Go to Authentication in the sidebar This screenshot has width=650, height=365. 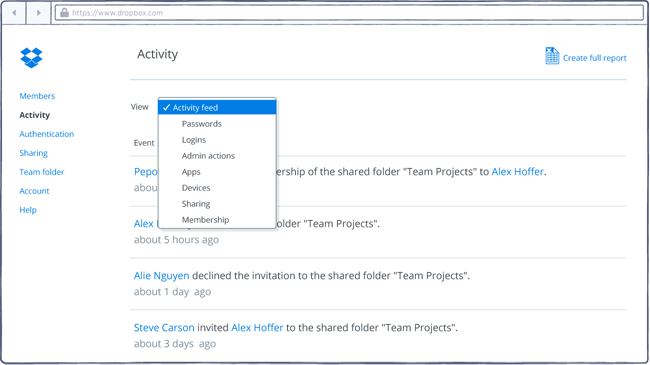(x=46, y=134)
